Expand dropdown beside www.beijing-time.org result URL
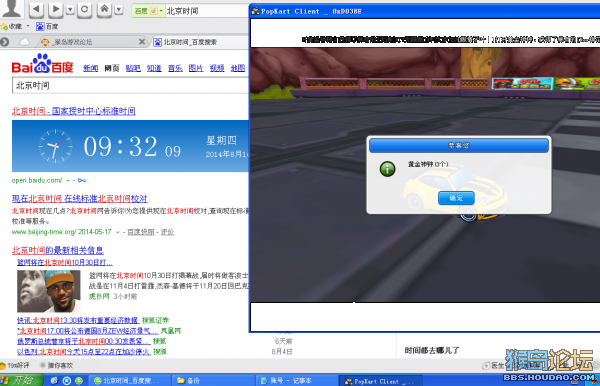The image size is (600, 386). (117, 232)
